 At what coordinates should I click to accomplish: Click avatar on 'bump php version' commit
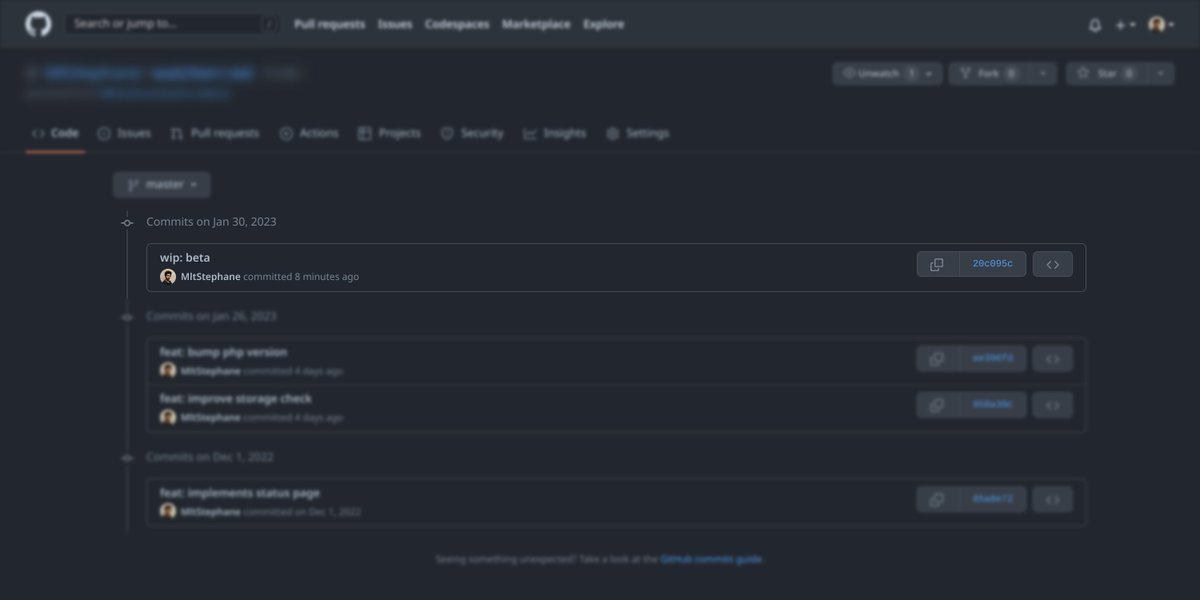168,371
